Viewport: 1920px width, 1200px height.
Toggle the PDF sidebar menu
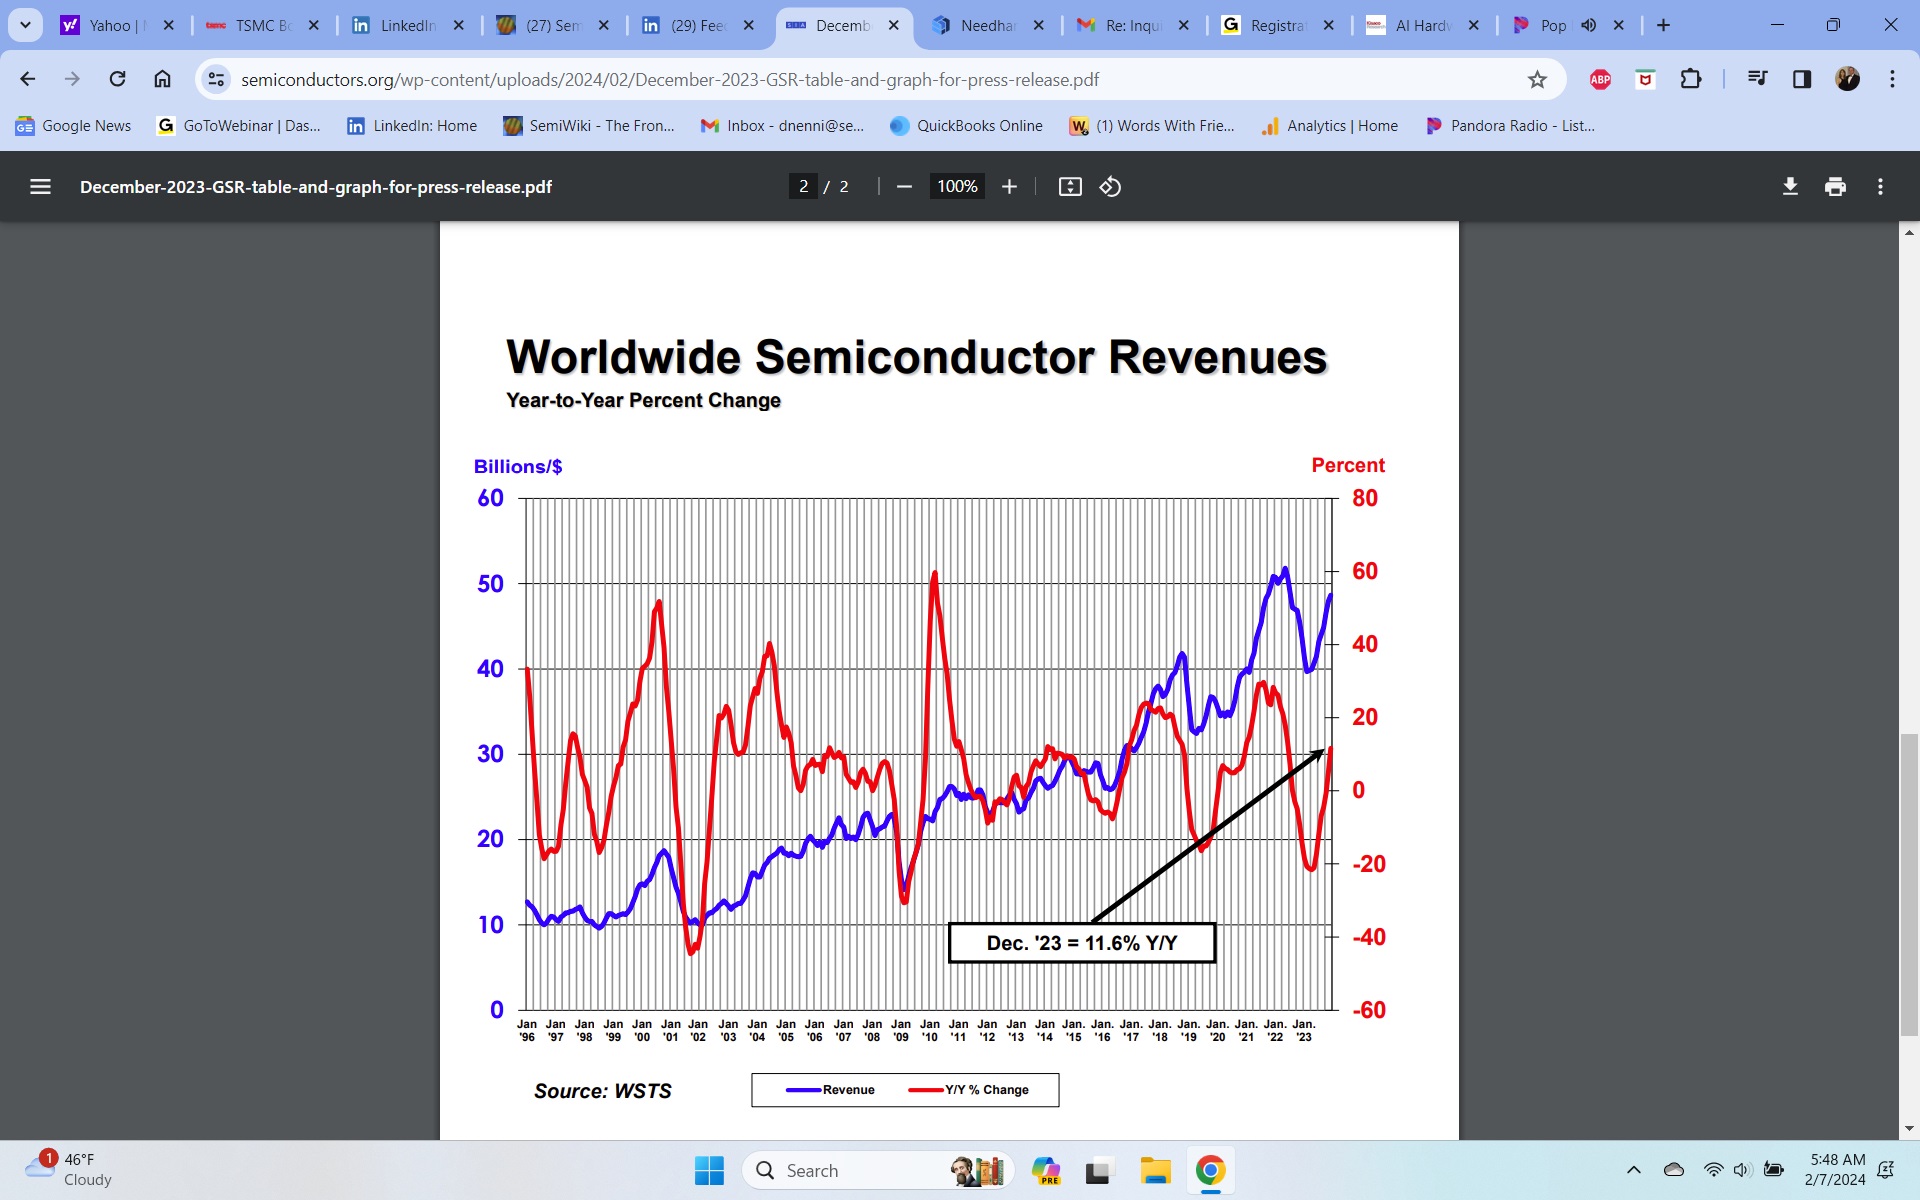point(40,186)
